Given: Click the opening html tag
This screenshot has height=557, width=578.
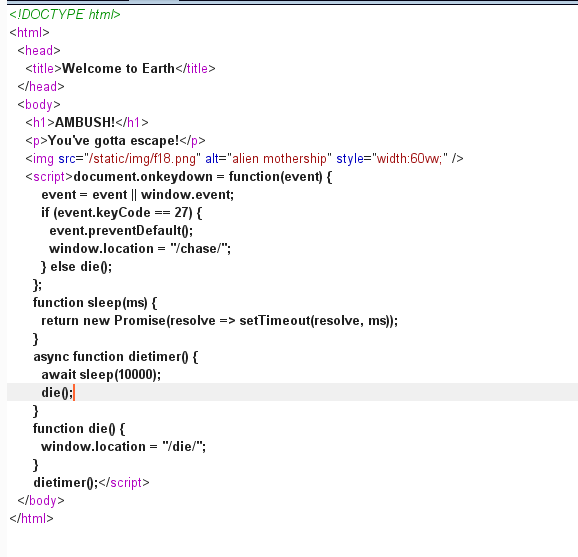Looking at the screenshot, I should [29, 32].
